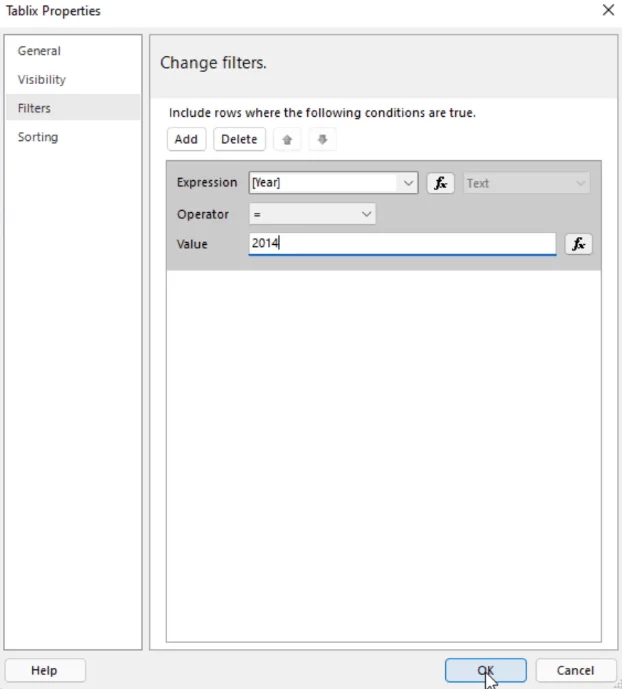Confirm with the OK button
Image resolution: width=622 pixels, height=689 pixels.
pyautogui.click(x=485, y=670)
